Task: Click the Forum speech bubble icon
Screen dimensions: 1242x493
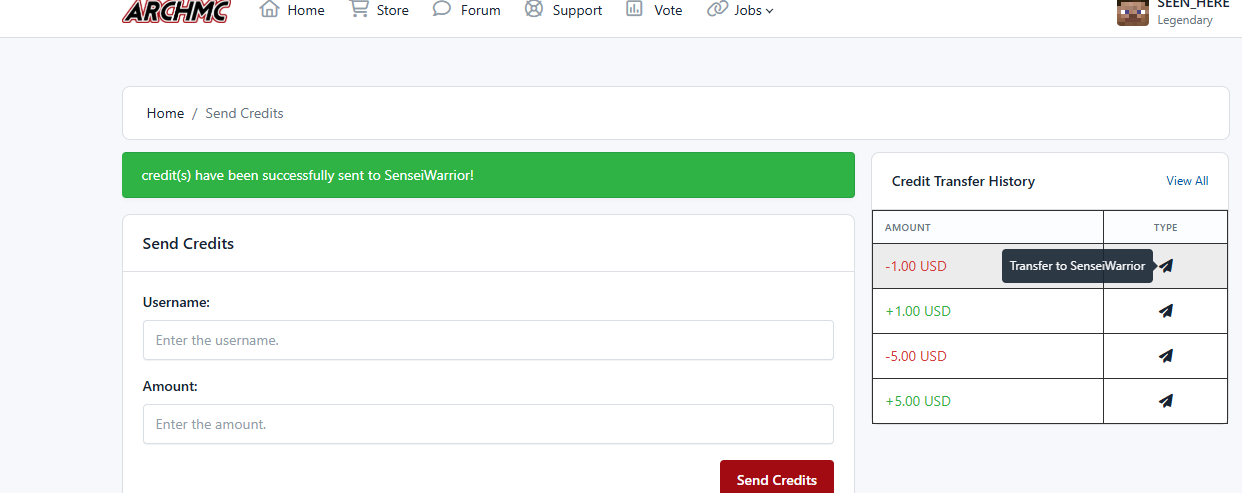Action: pos(442,9)
